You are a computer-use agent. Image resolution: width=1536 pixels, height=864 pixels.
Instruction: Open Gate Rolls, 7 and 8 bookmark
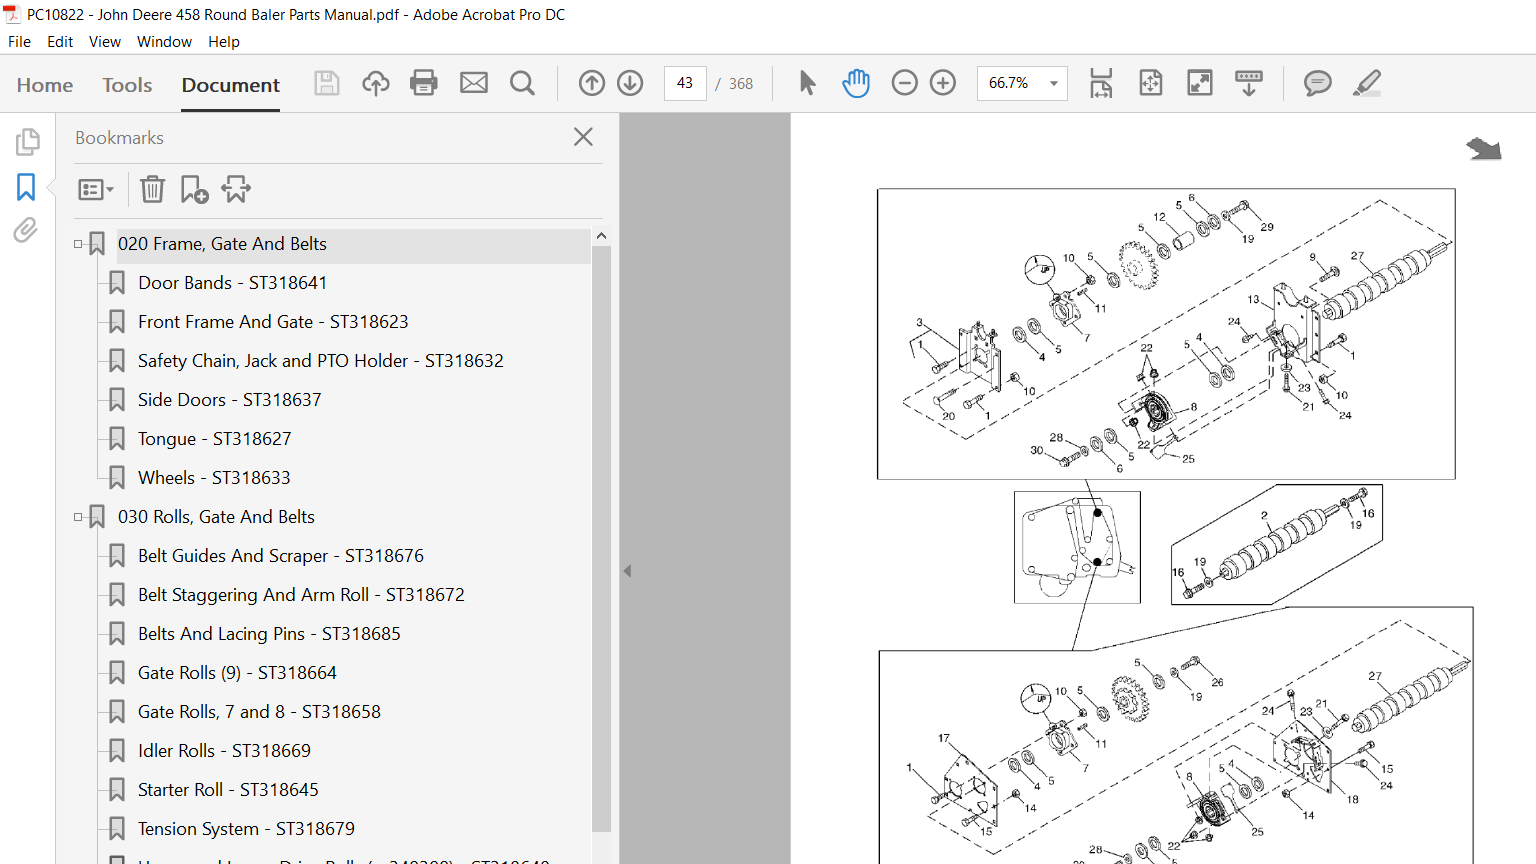259,712
